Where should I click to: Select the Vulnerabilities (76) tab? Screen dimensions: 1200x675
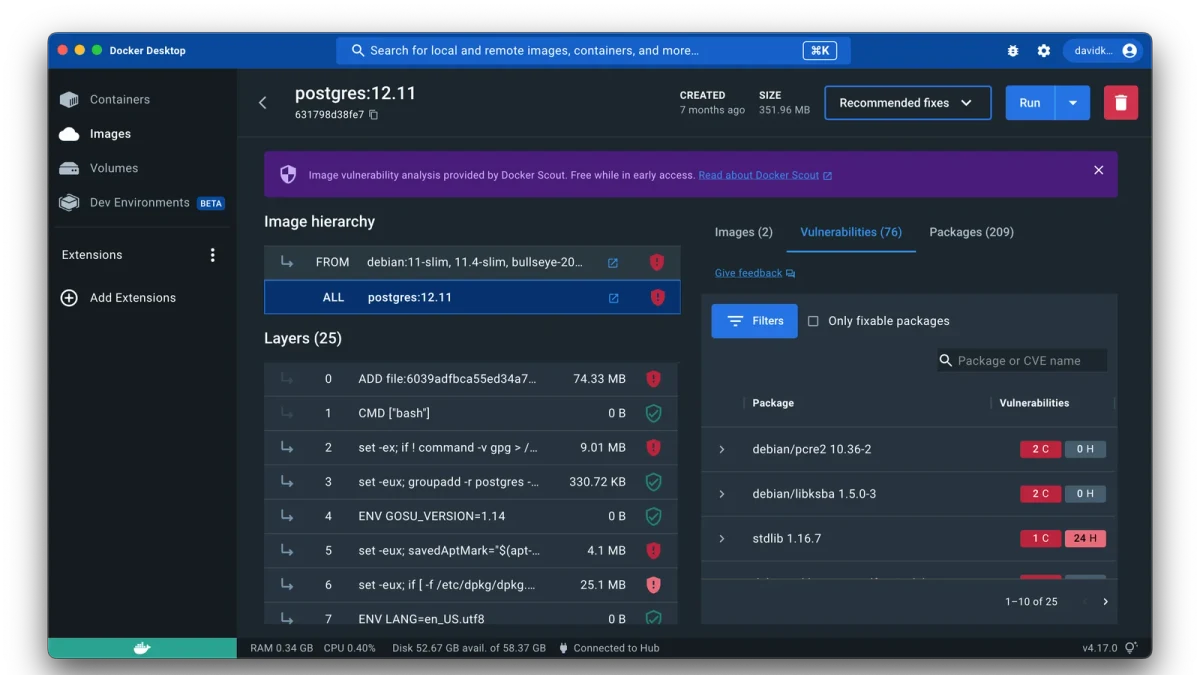pyautogui.click(x=851, y=232)
